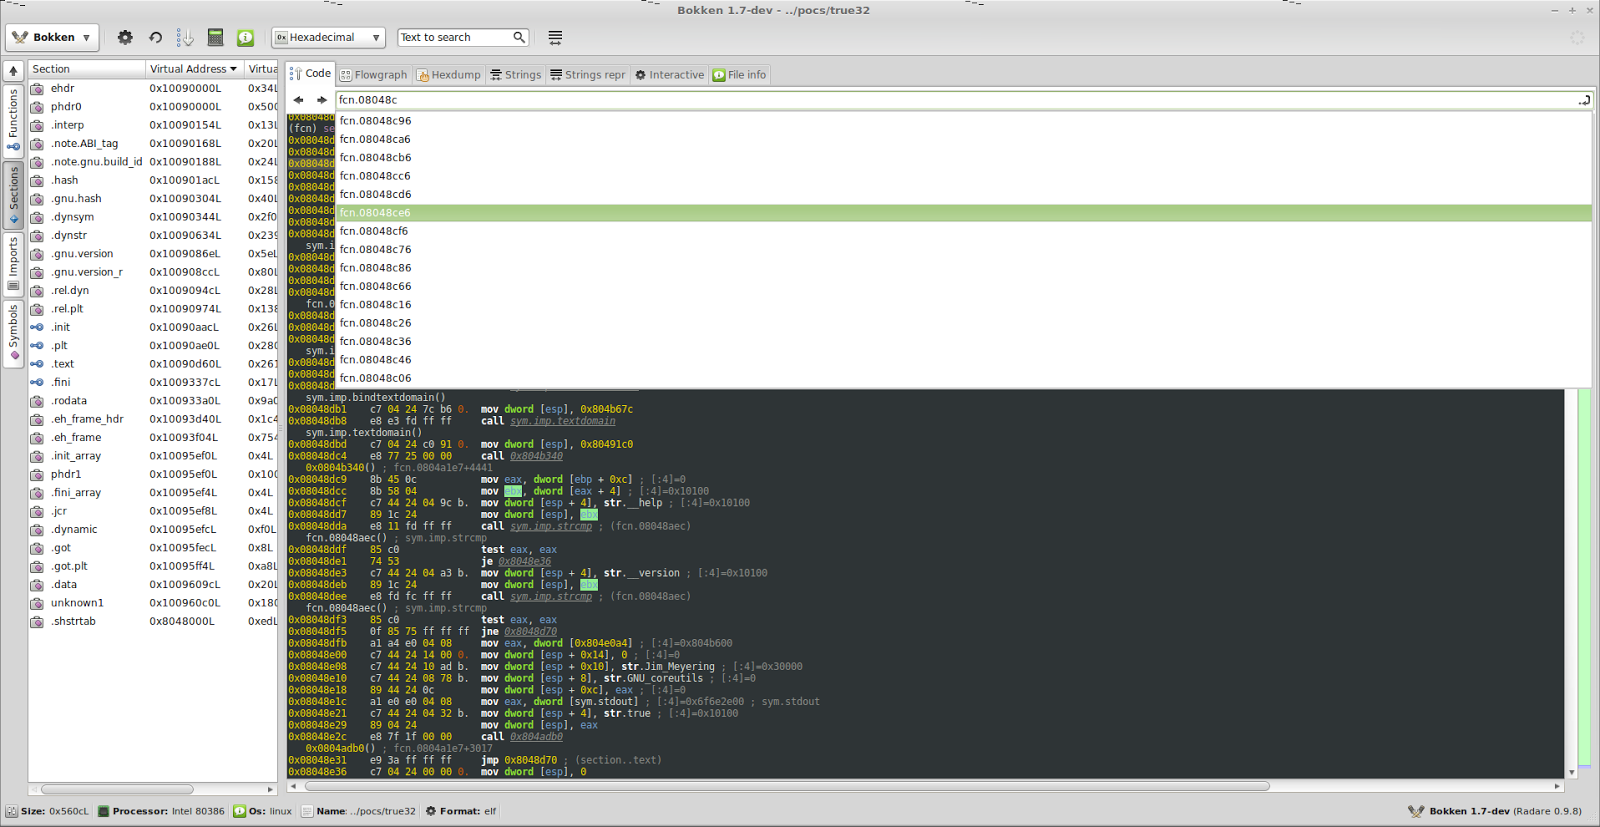Choose fcn.08048cf6 from completion list
This screenshot has width=1600, height=827.
pyautogui.click(x=963, y=231)
